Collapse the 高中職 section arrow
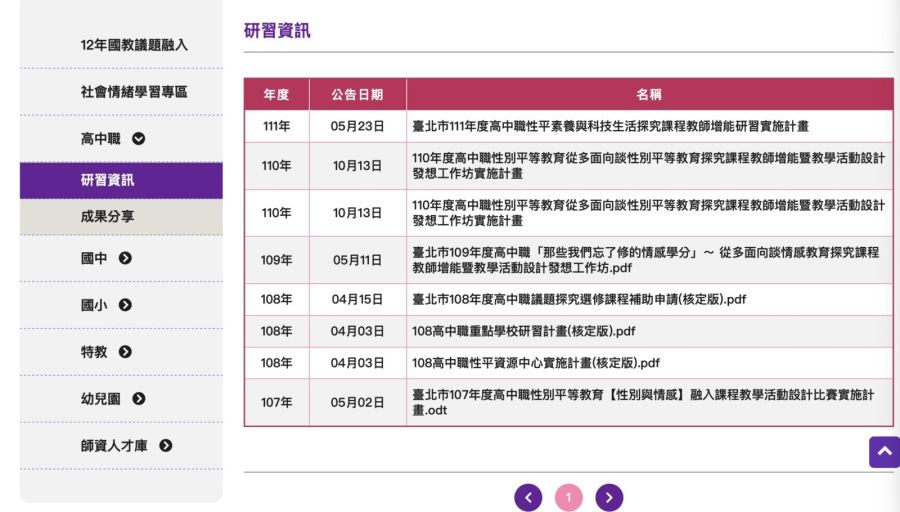 [x=138, y=139]
